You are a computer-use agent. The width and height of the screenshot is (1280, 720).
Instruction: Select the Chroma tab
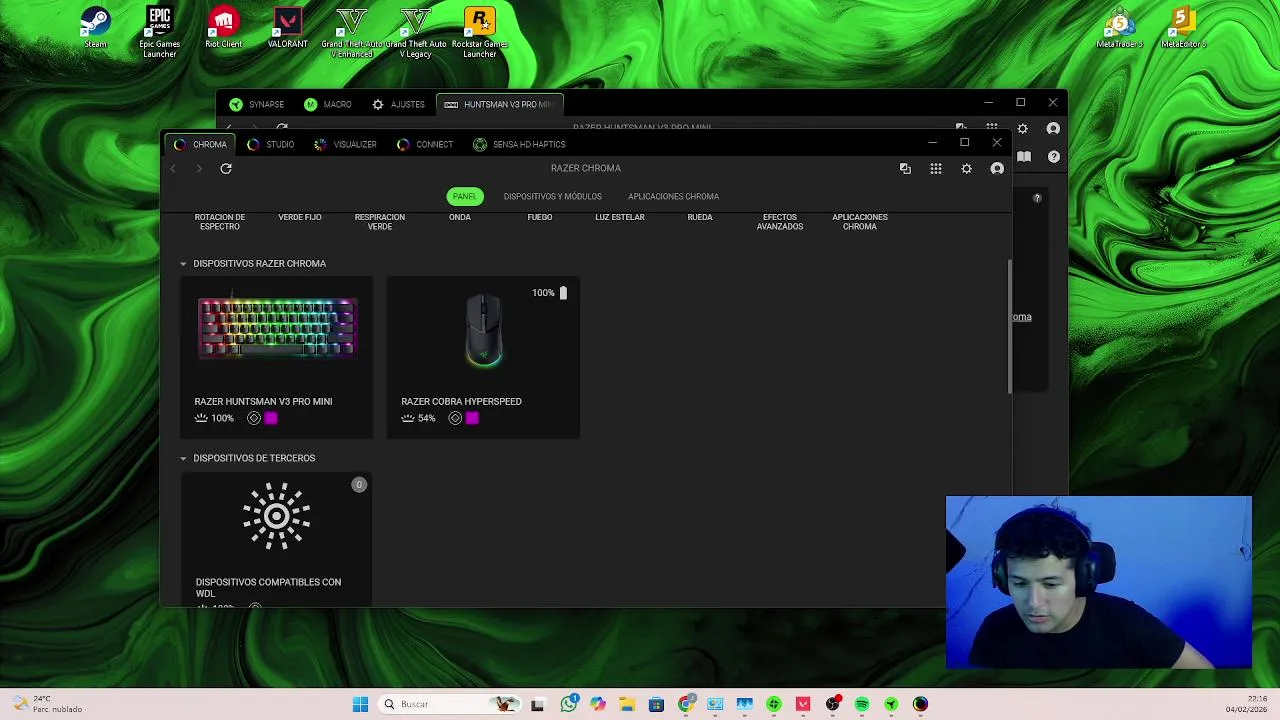pyautogui.click(x=201, y=144)
